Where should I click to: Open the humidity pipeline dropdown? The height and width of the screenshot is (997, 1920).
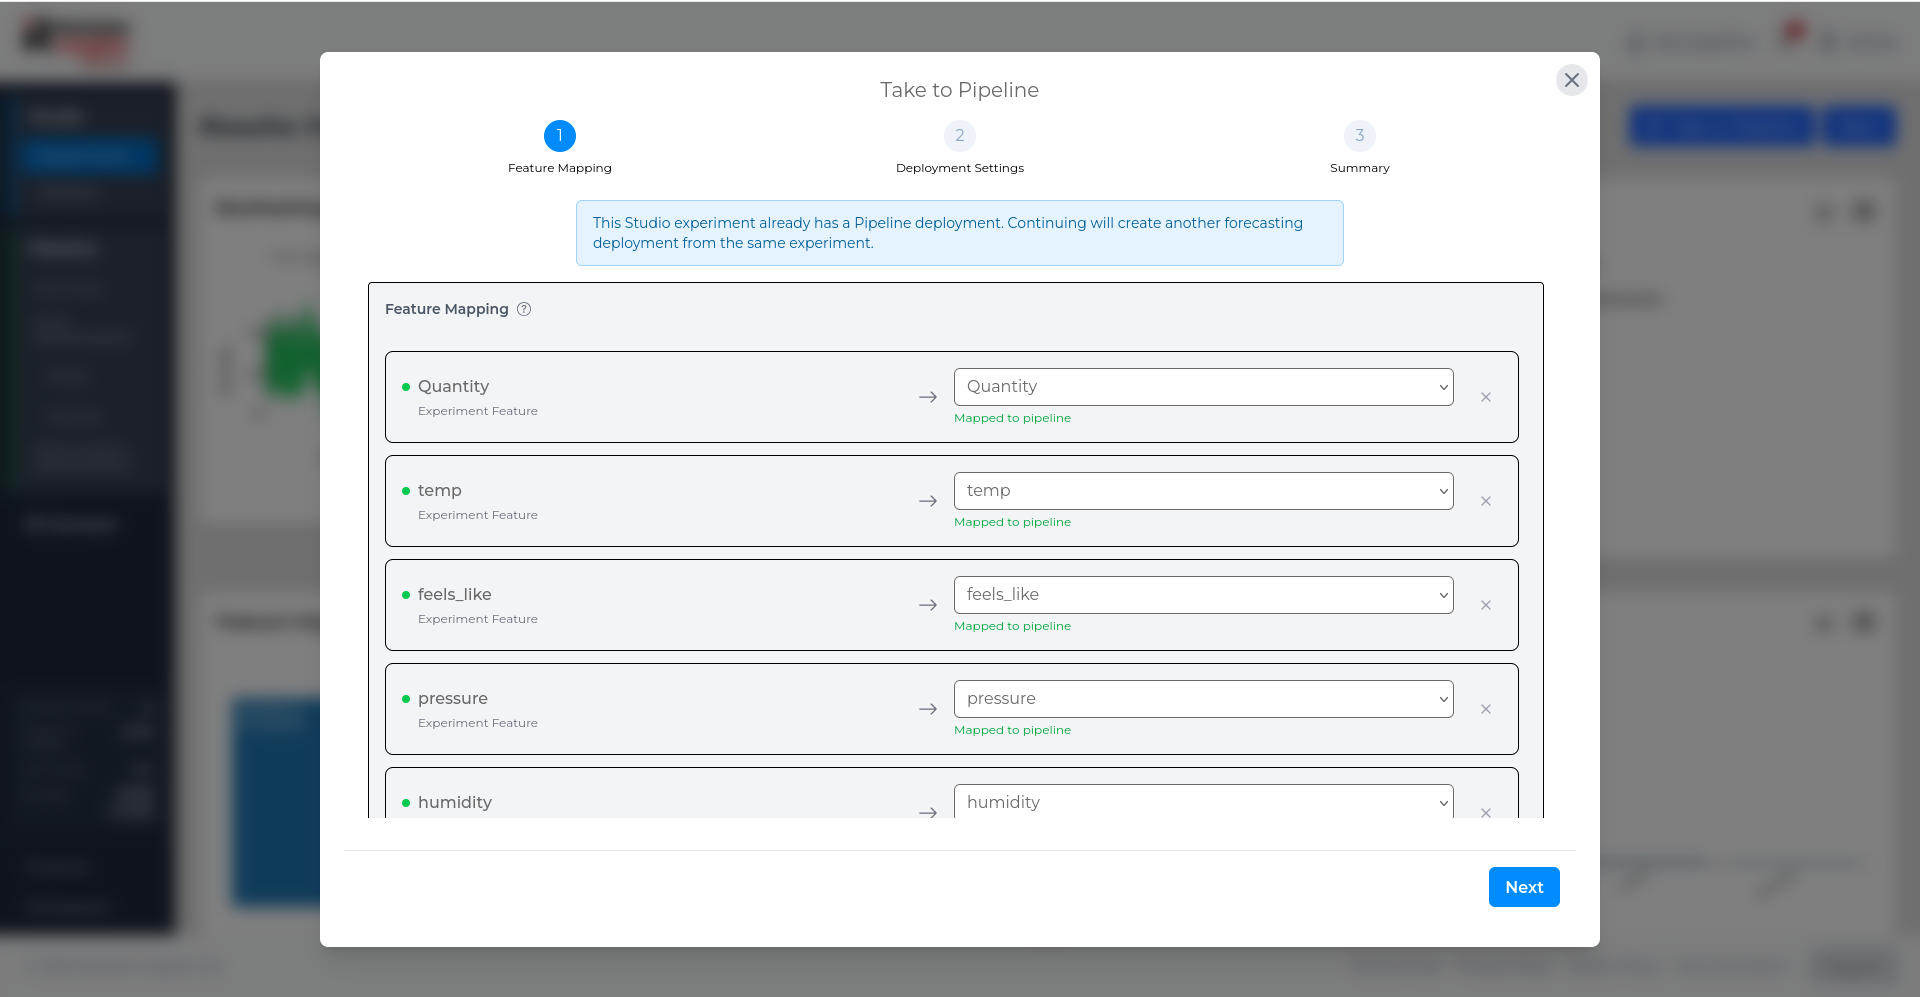(x=1203, y=801)
